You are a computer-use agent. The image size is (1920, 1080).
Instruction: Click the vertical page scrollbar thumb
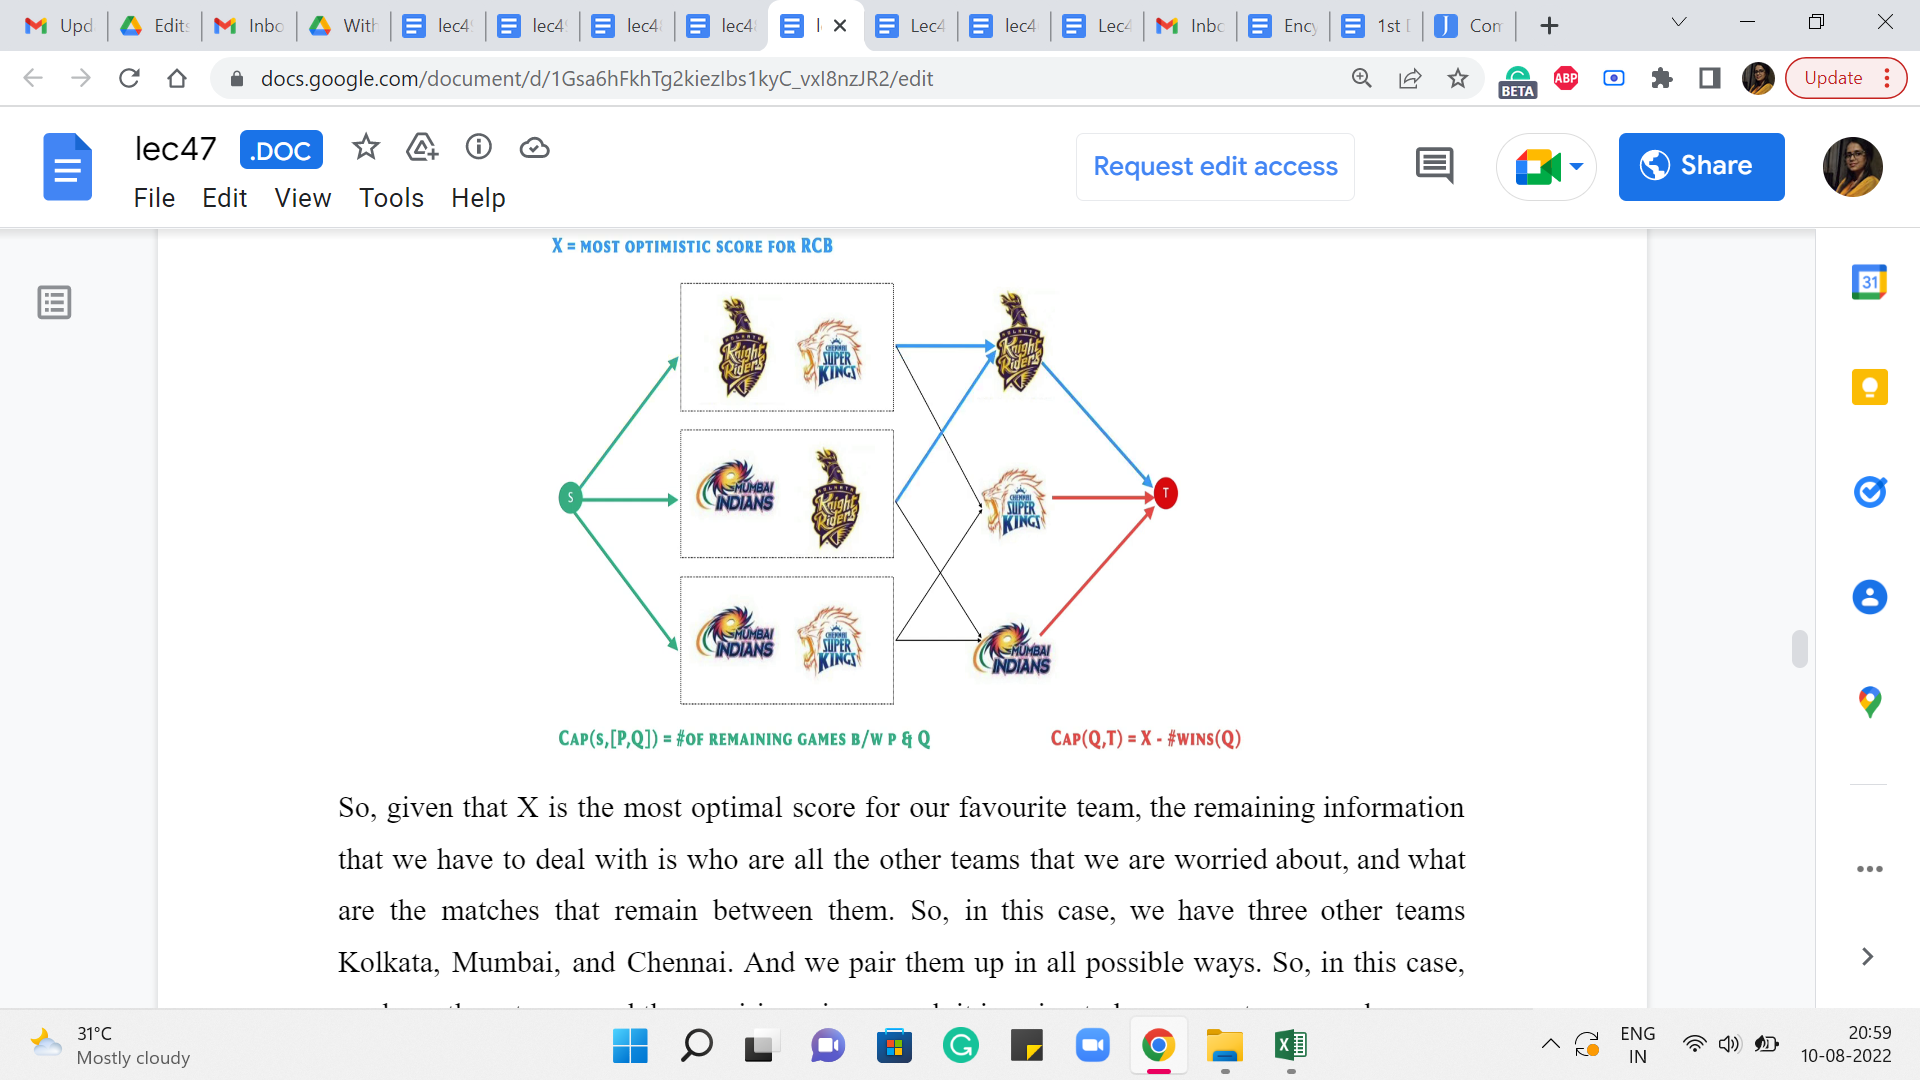1800,648
